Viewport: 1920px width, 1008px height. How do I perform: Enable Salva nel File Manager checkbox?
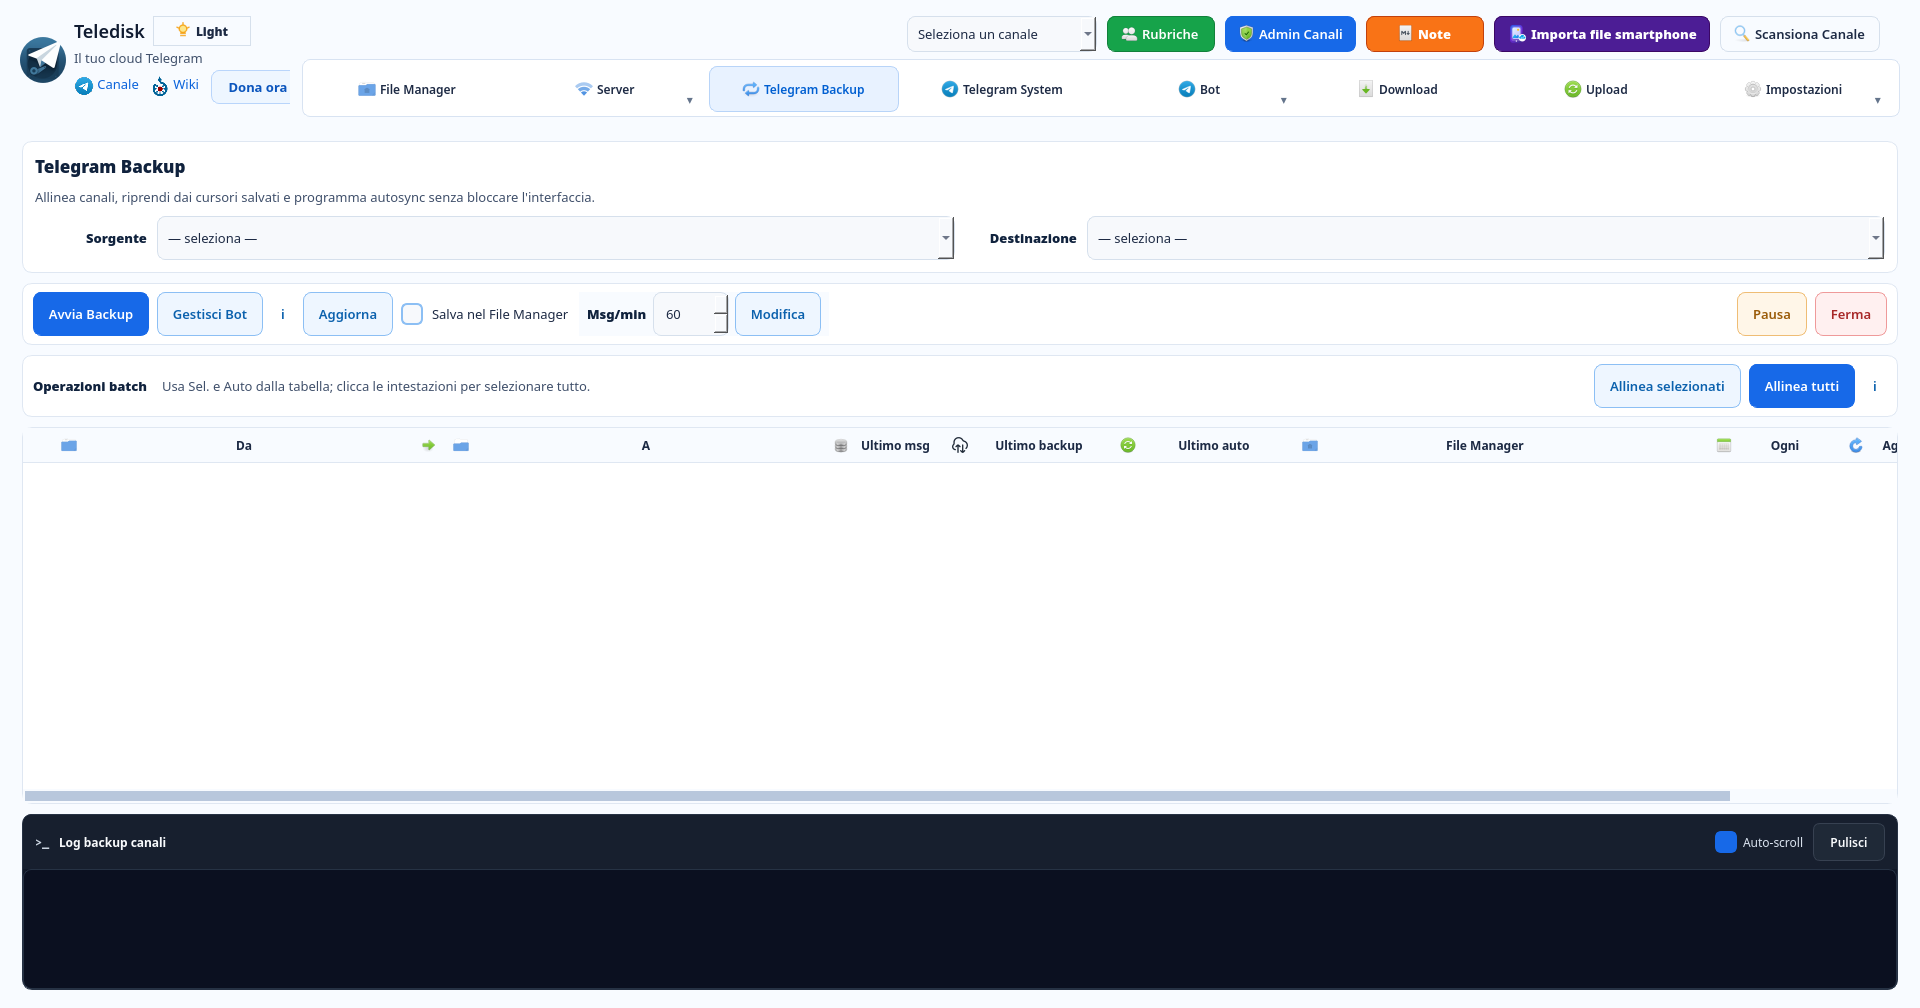(x=412, y=314)
